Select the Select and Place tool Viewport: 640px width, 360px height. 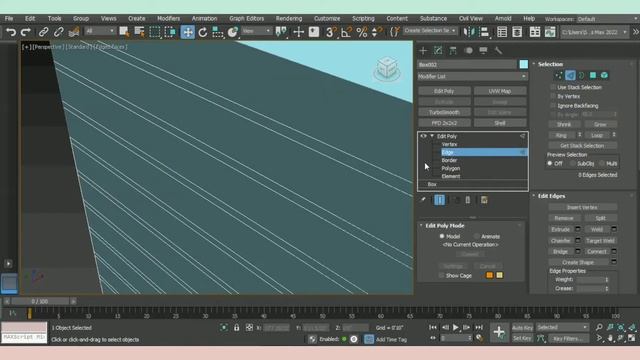(x=233, y=32)
